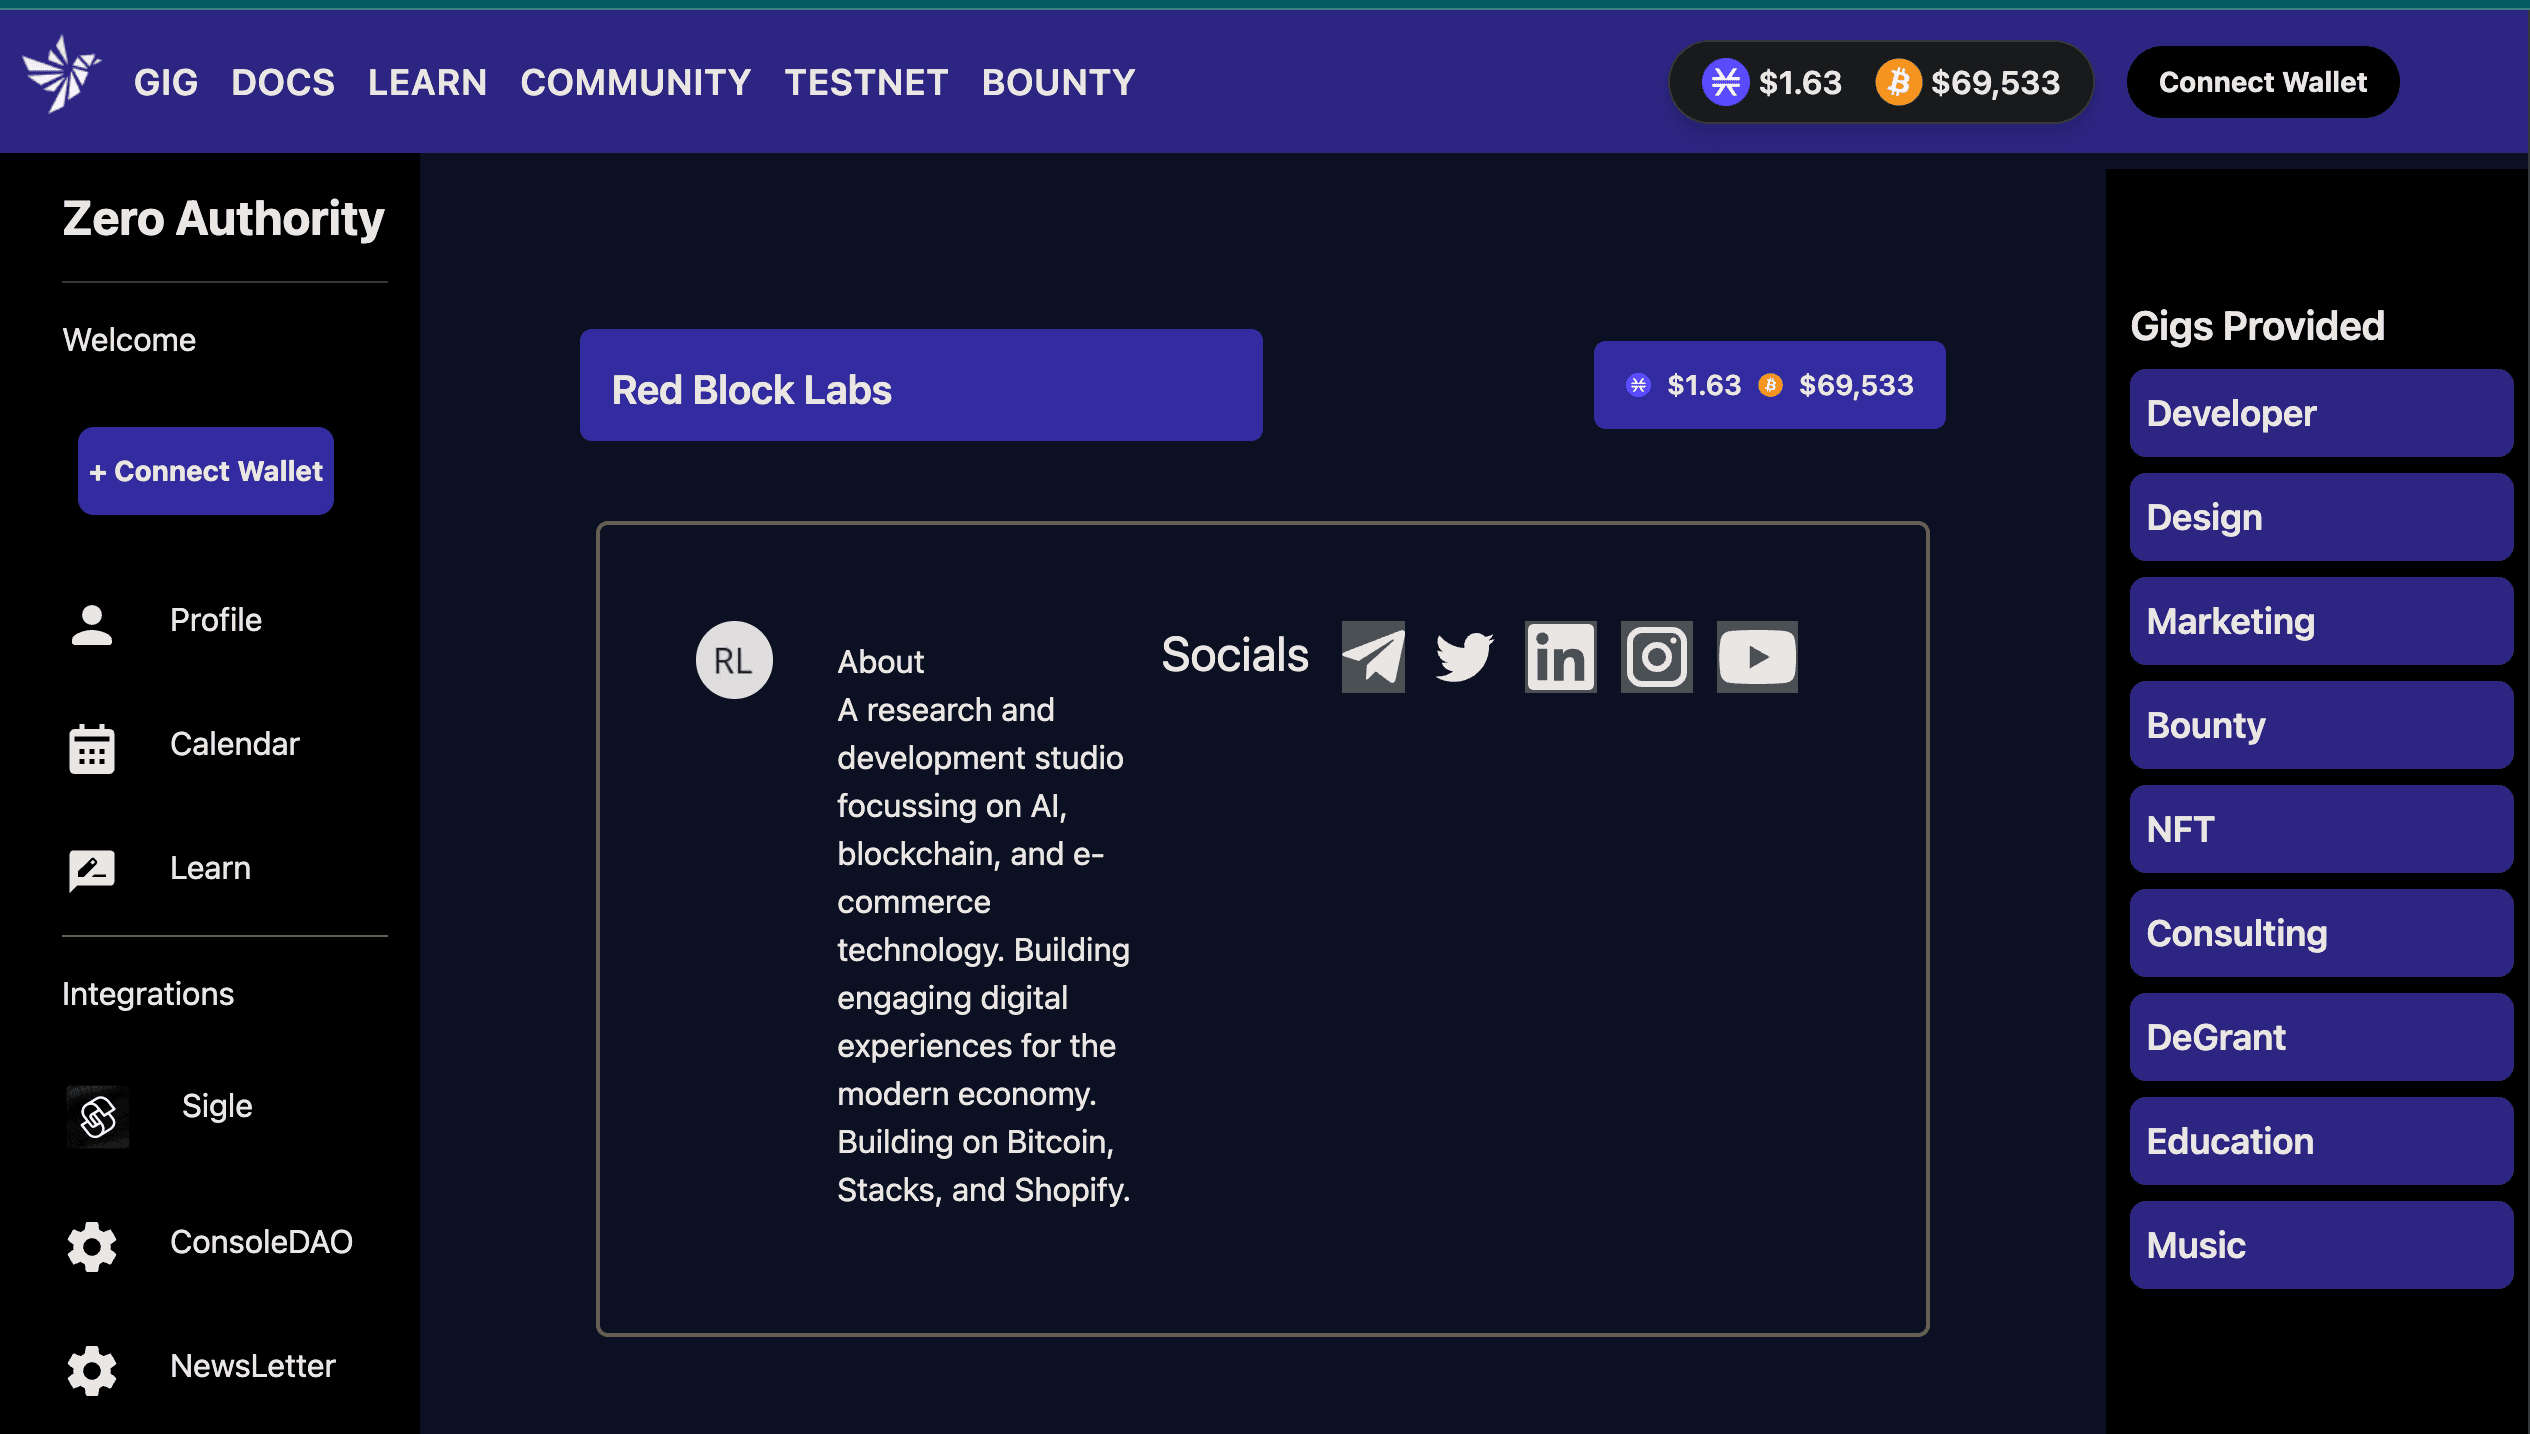The width and height of the screenshot is (2530, 1434).
Task: Select the Developer gig category
Action: [2321, 413]
